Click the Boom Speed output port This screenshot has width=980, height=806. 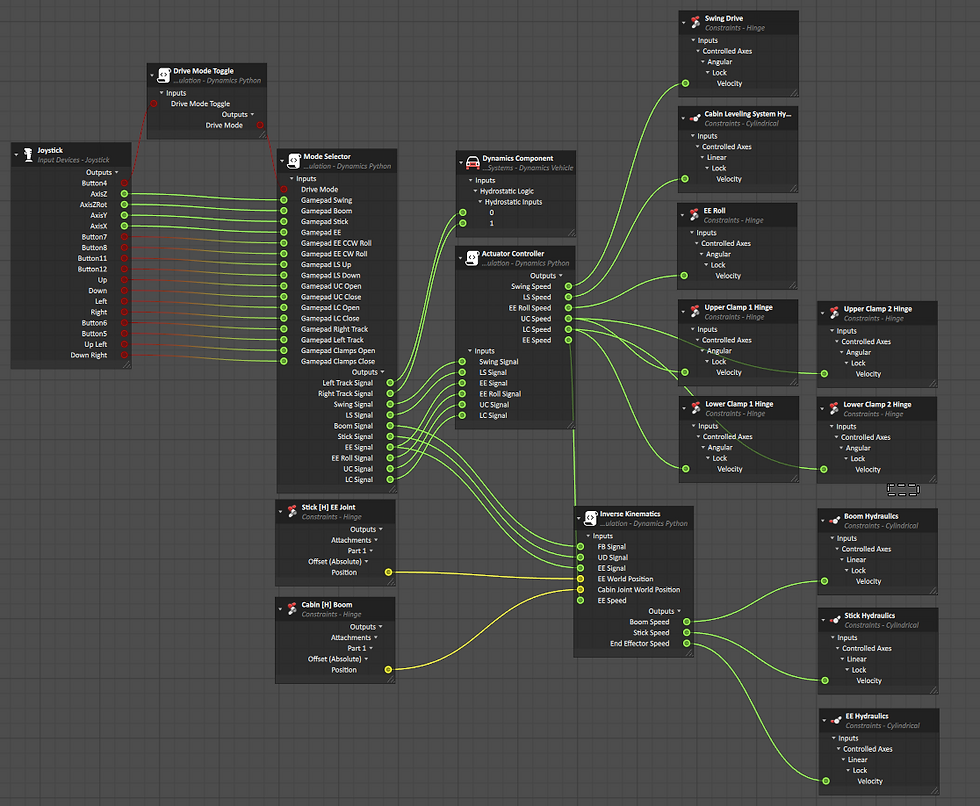click(x=686, y=622)
